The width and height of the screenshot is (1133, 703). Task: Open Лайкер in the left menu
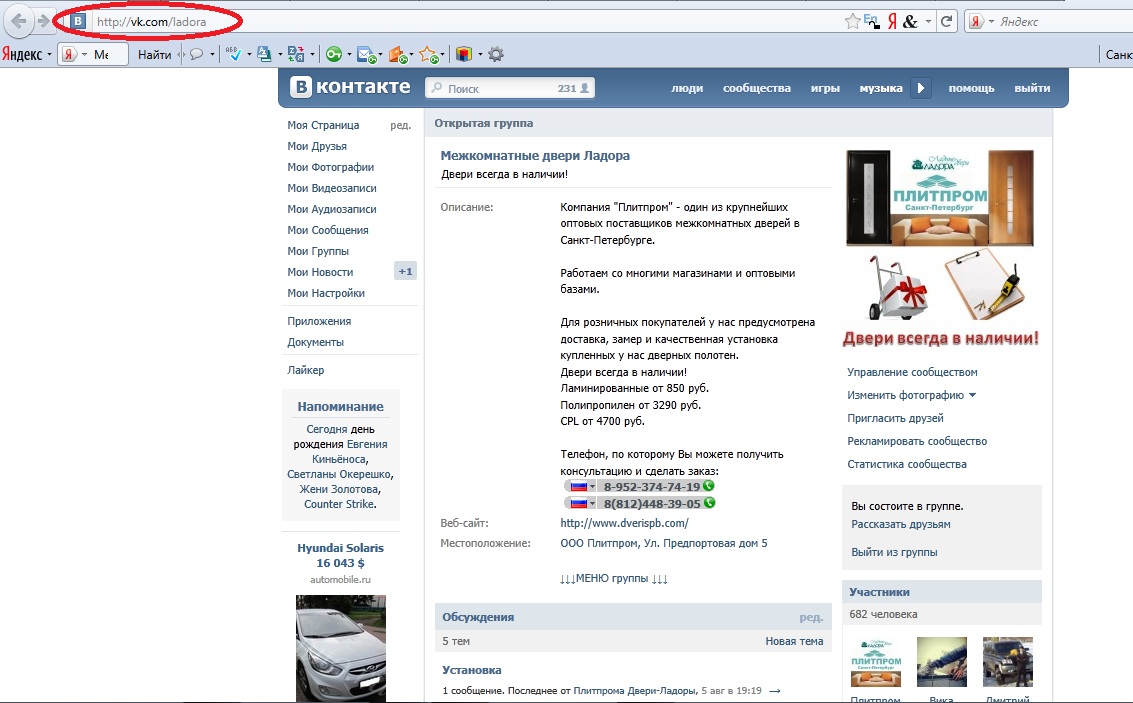point(306,370)
